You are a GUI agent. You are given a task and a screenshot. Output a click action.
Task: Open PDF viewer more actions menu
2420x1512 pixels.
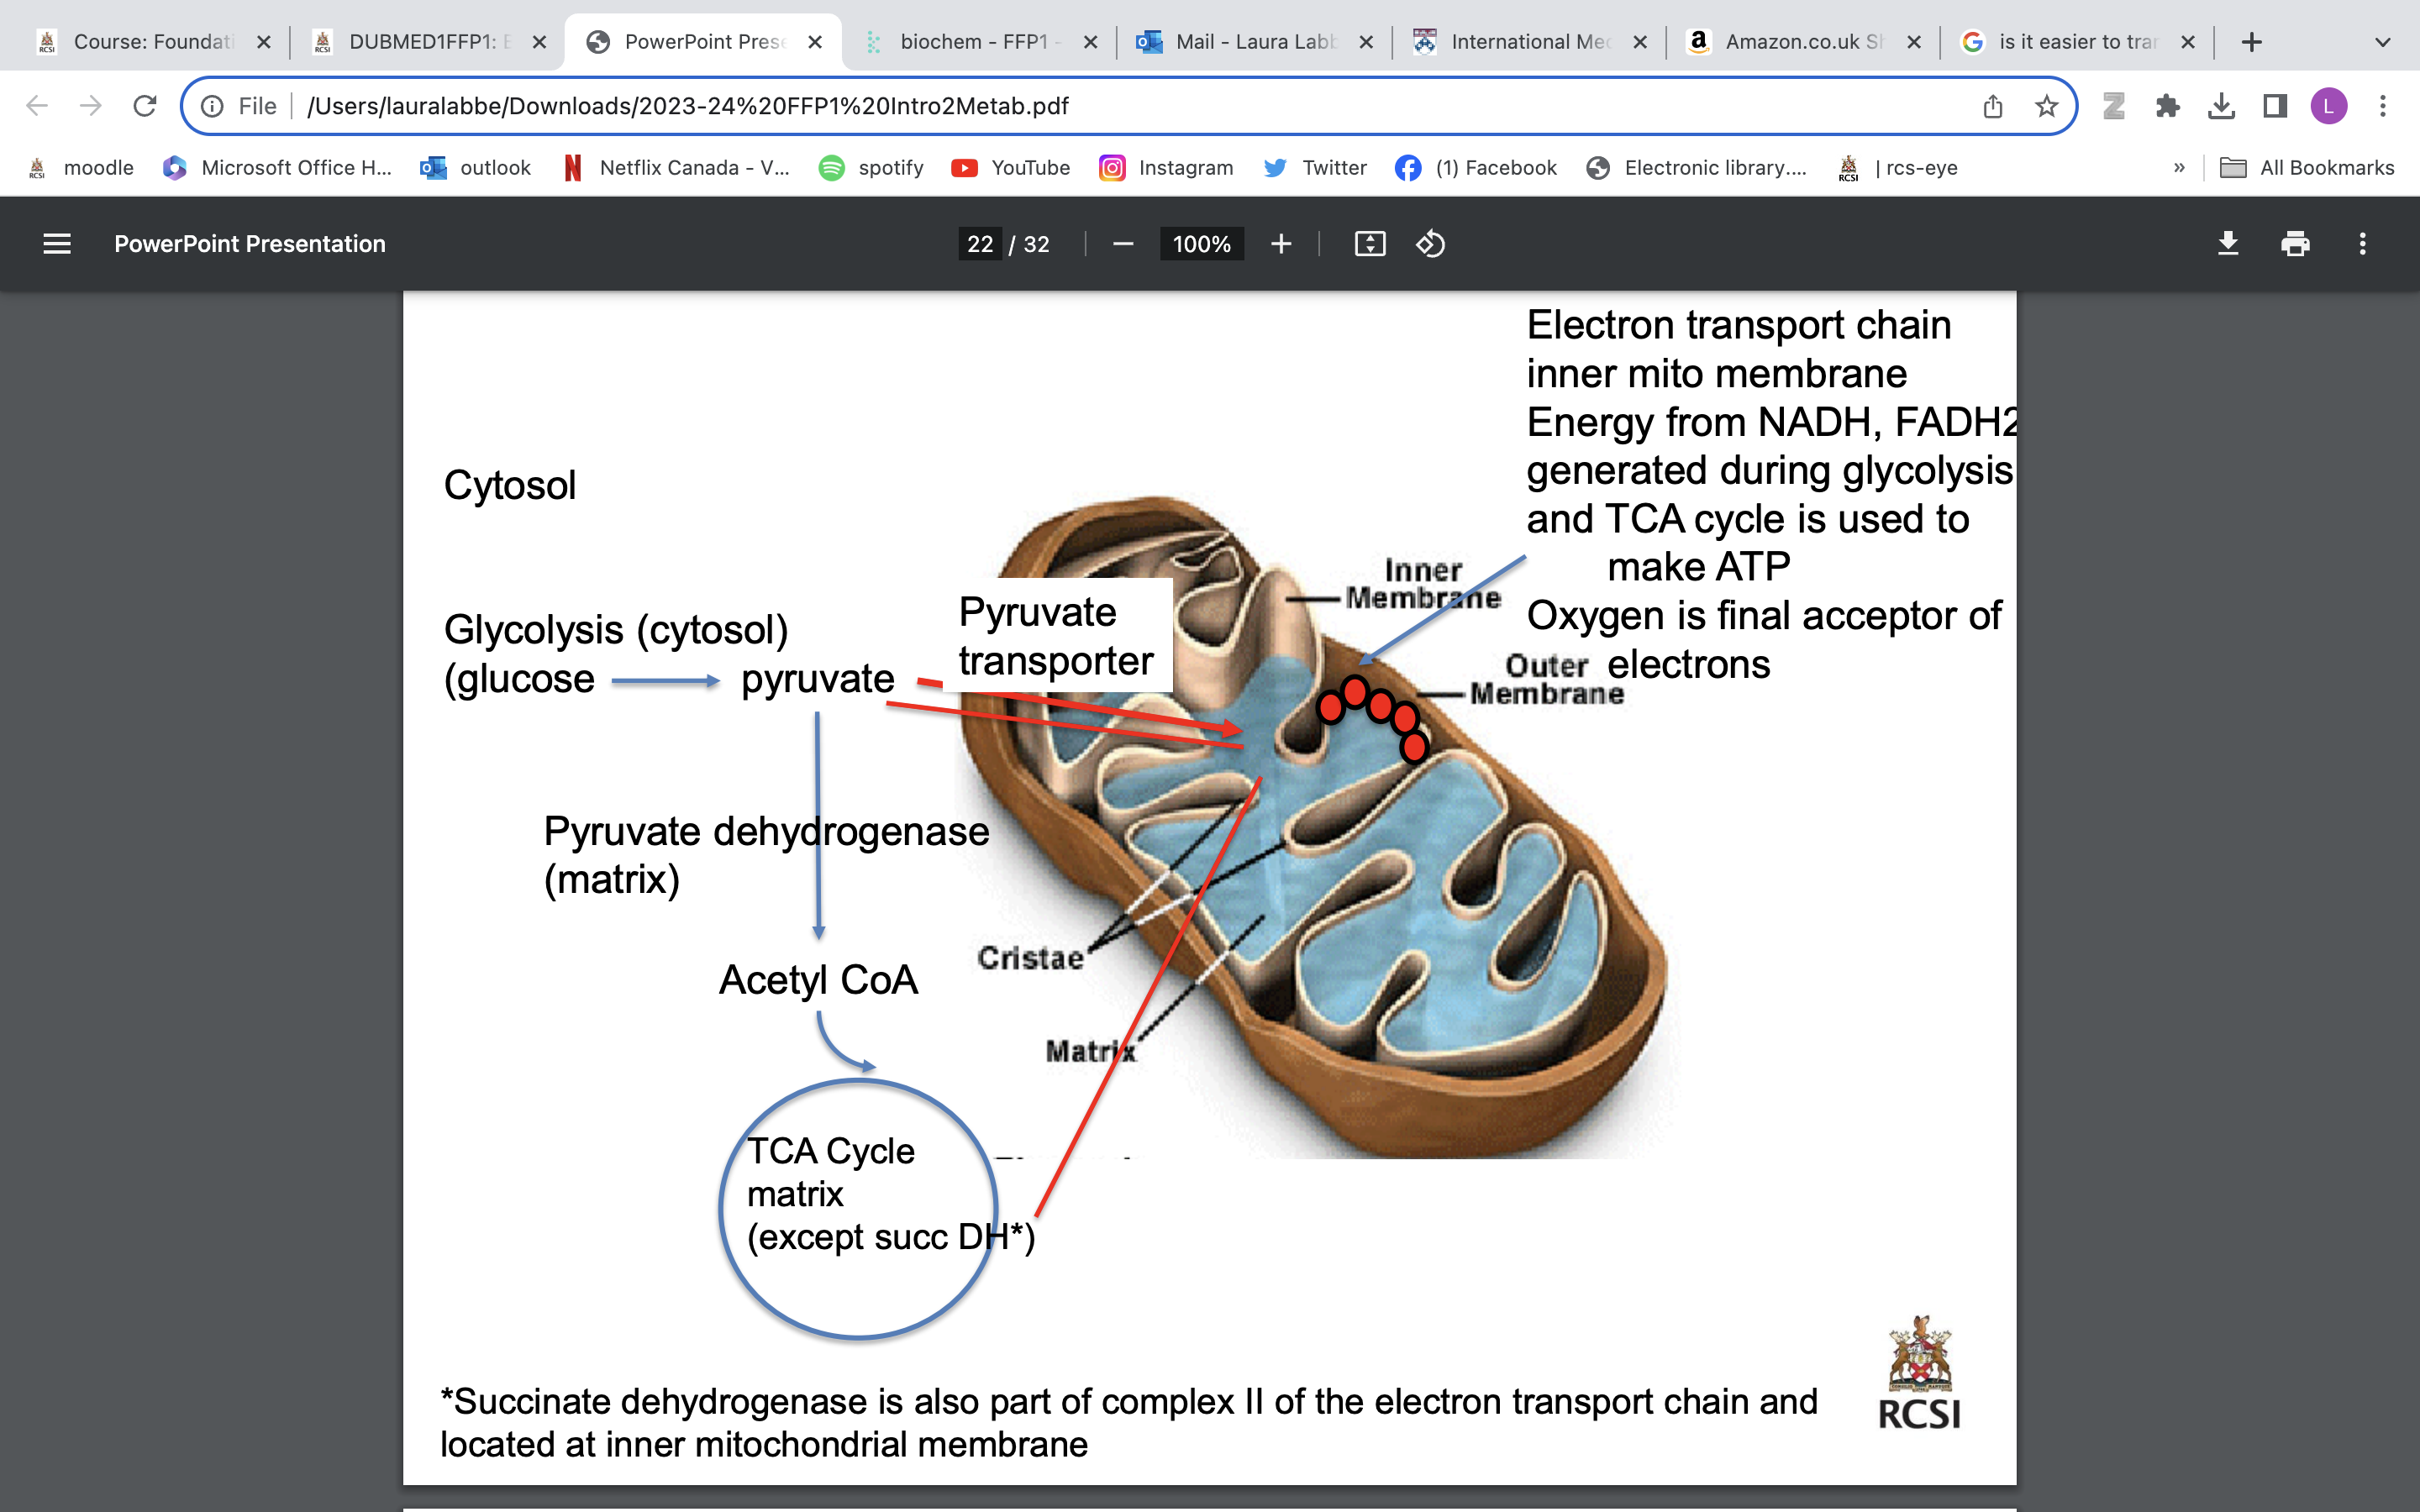(x=2362, y=244)
